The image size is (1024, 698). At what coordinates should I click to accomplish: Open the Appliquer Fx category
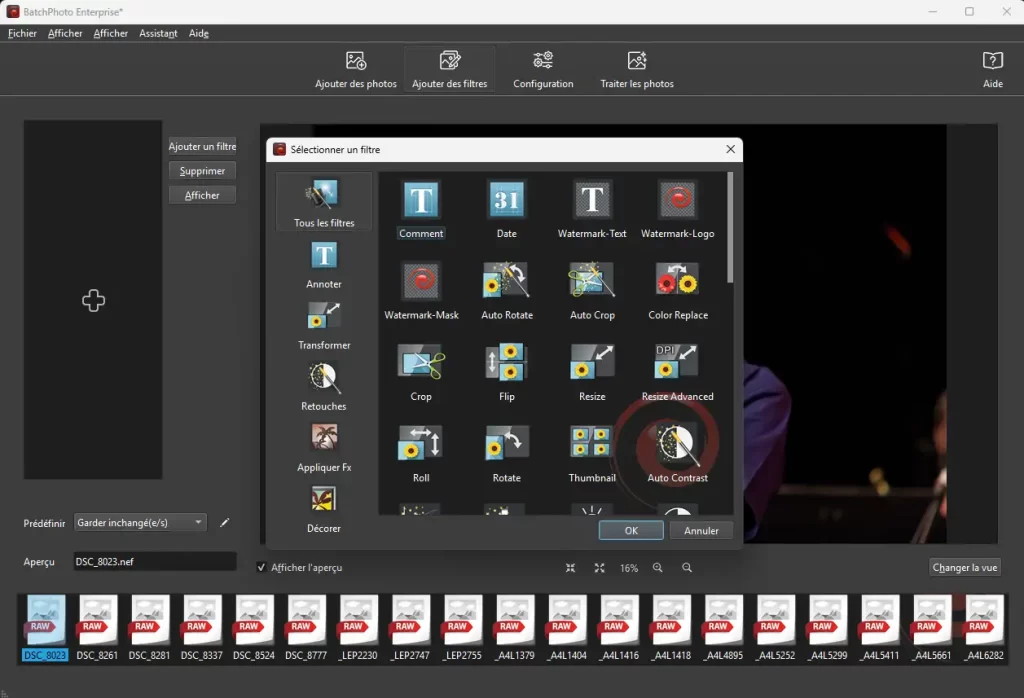click(x=324, y=448)
